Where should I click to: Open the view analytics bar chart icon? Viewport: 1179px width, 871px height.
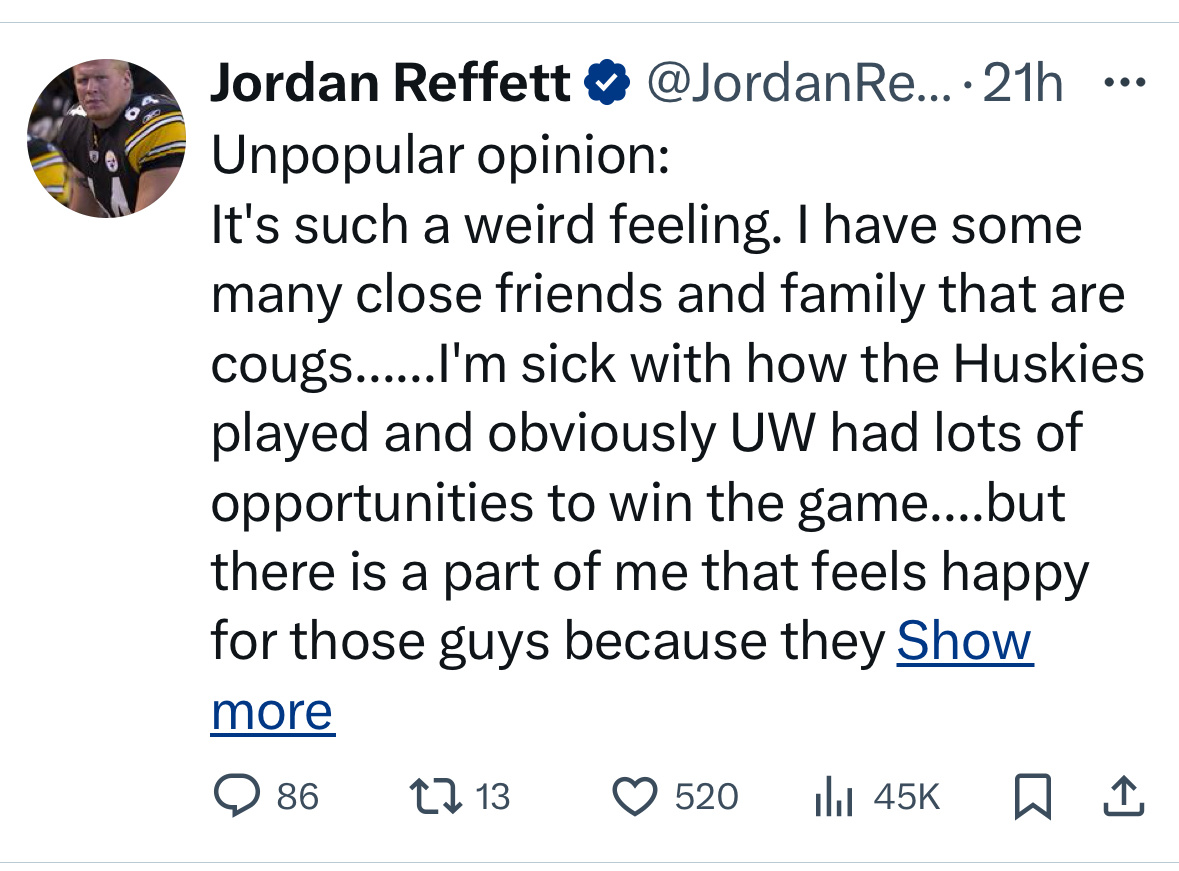point(832,796)
